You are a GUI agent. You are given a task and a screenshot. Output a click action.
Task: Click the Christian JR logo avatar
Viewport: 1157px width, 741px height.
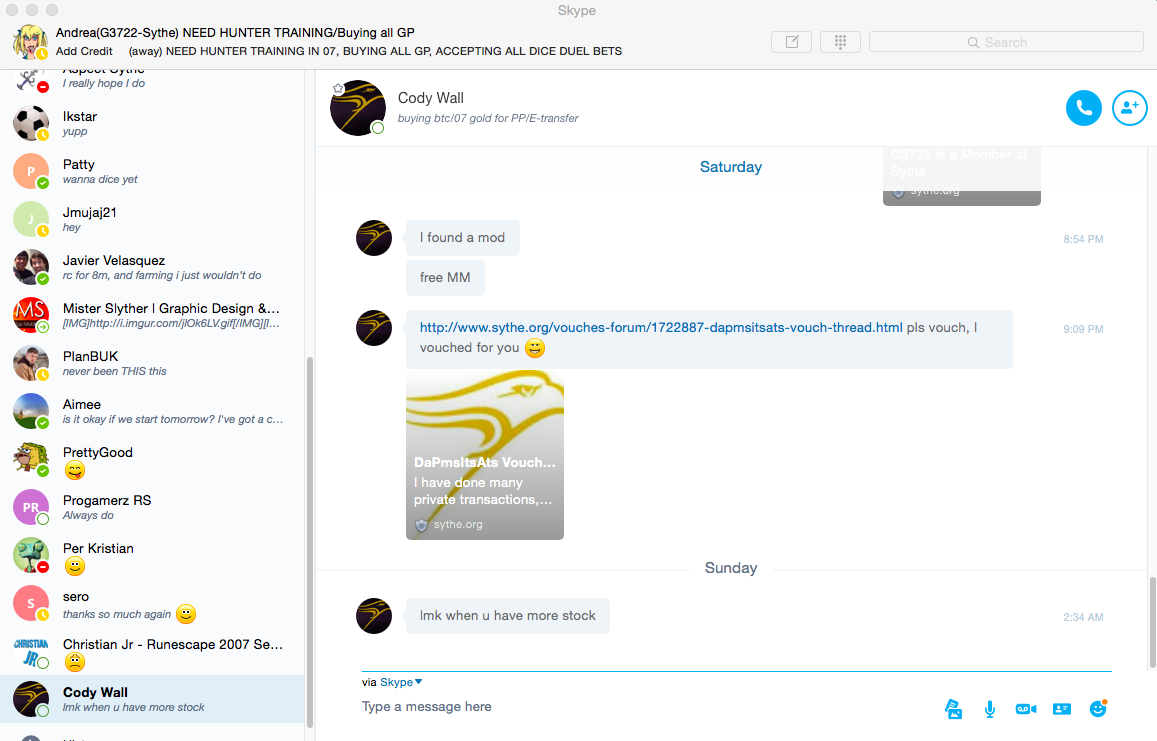tap(30, 651)
